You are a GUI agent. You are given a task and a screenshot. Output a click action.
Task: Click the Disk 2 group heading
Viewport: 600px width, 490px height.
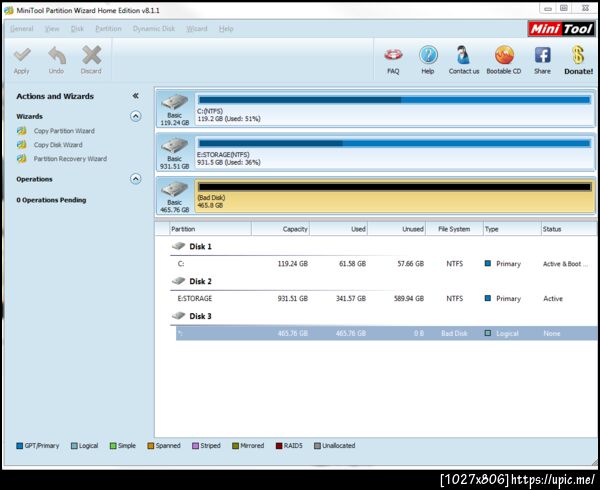coord(201,281)
